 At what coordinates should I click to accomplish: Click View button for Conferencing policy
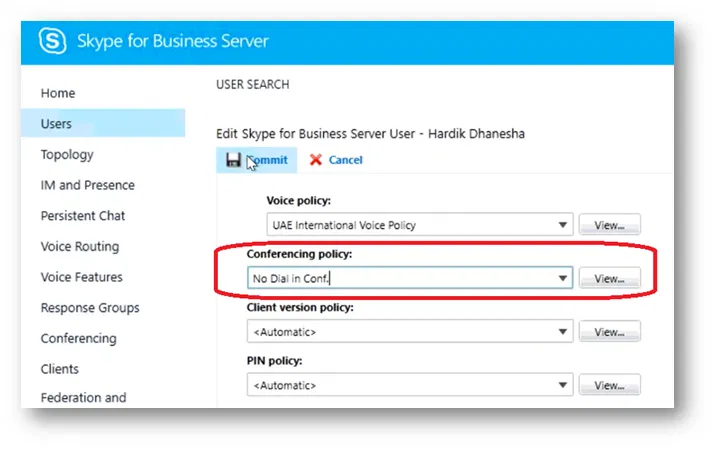pyautogui.click(x=609, y=278)
